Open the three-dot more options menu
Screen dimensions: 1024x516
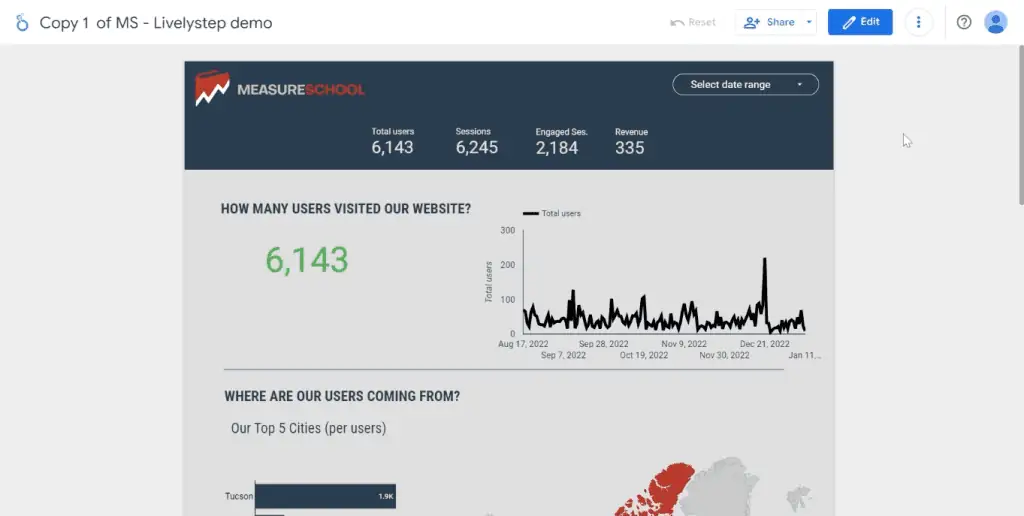pos(918,22)
